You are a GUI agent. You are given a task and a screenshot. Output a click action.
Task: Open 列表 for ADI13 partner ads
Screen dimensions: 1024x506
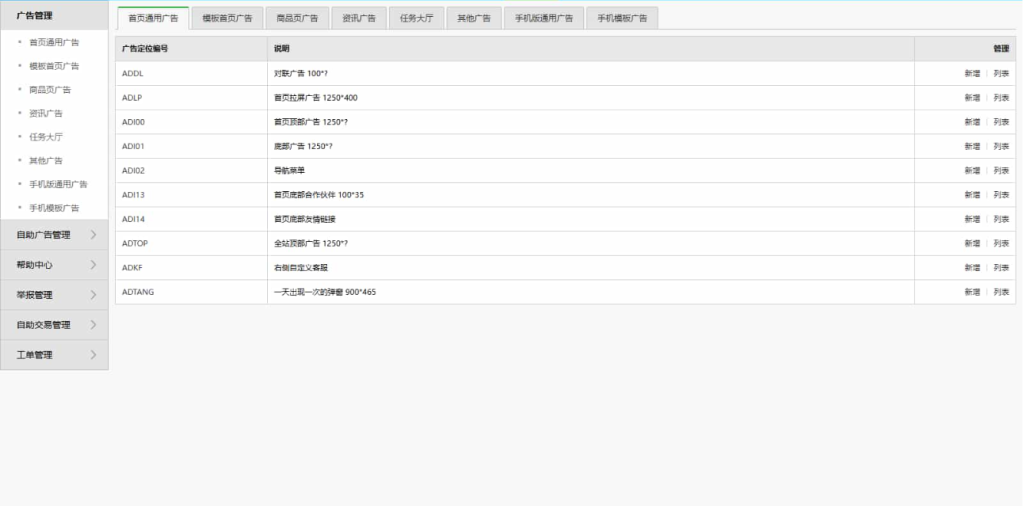[x=1001, y=195]
